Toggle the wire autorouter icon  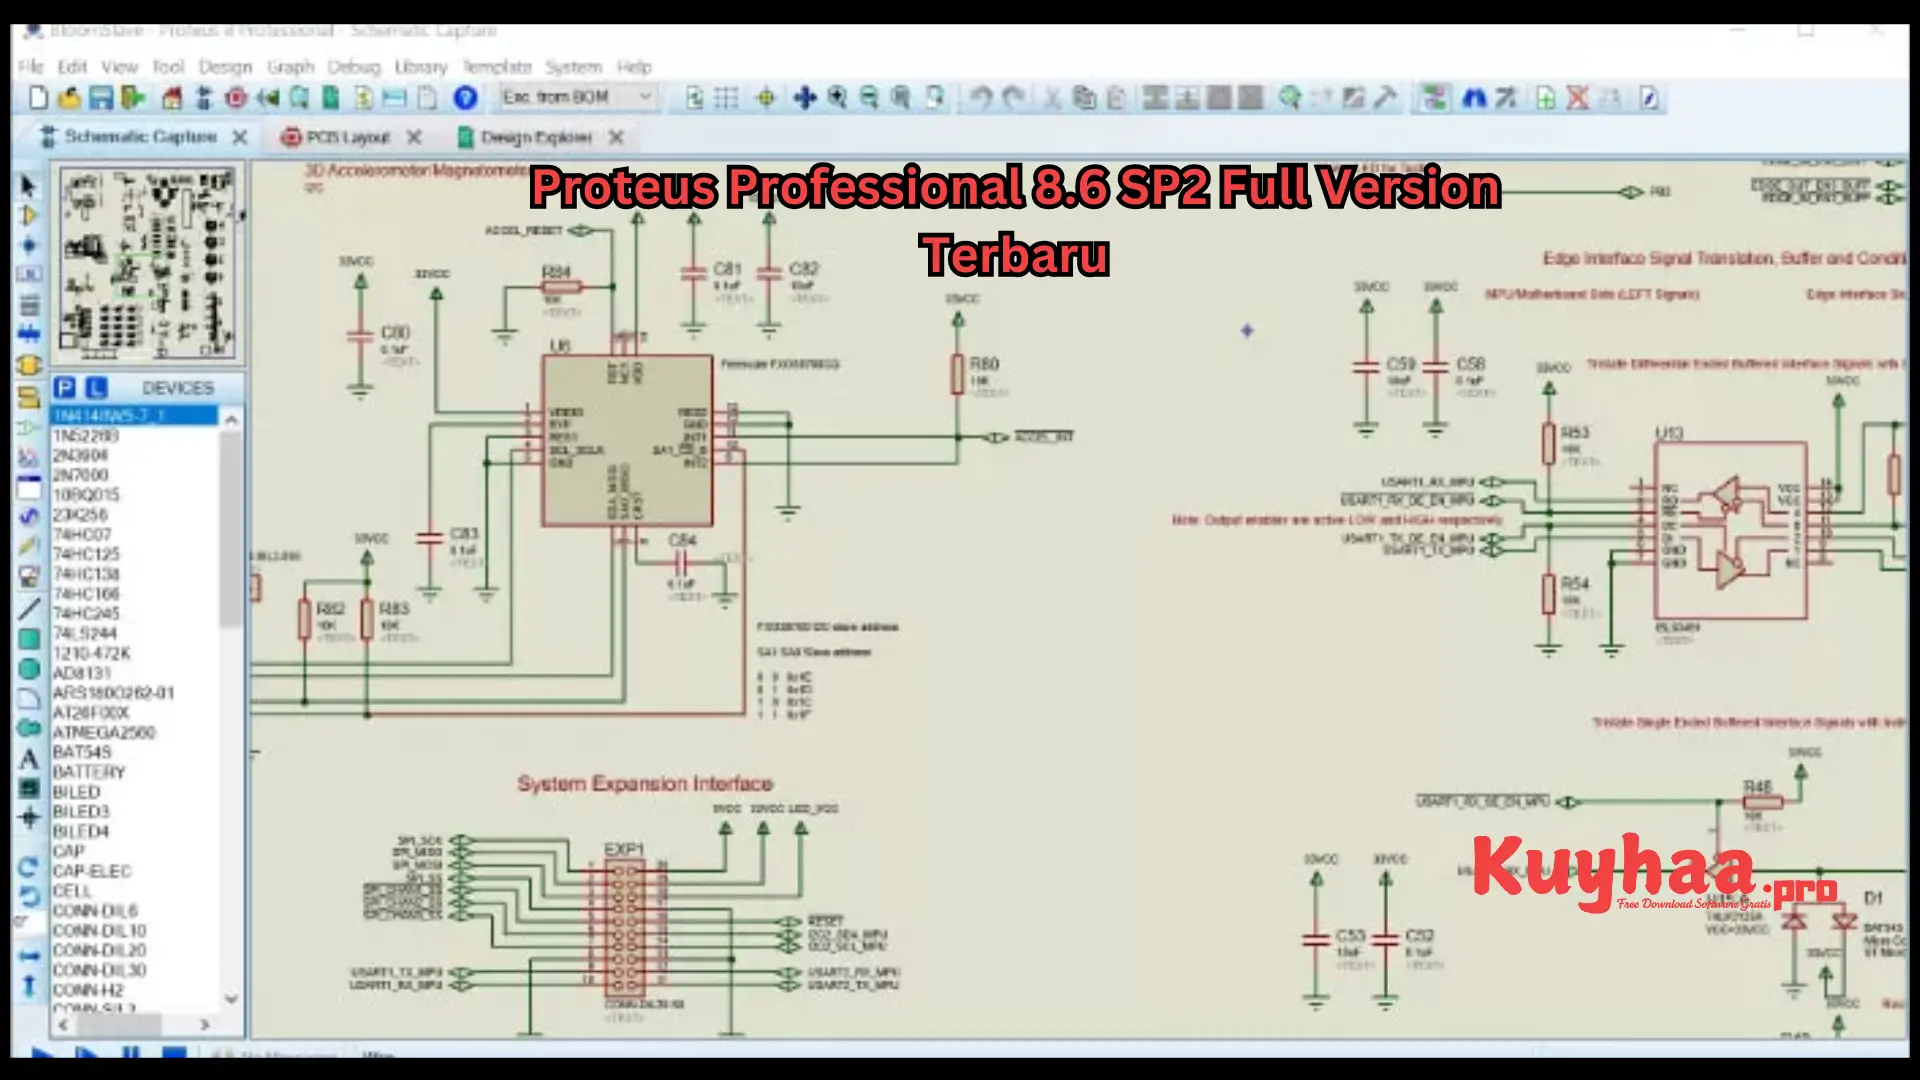pos(1435,98)
